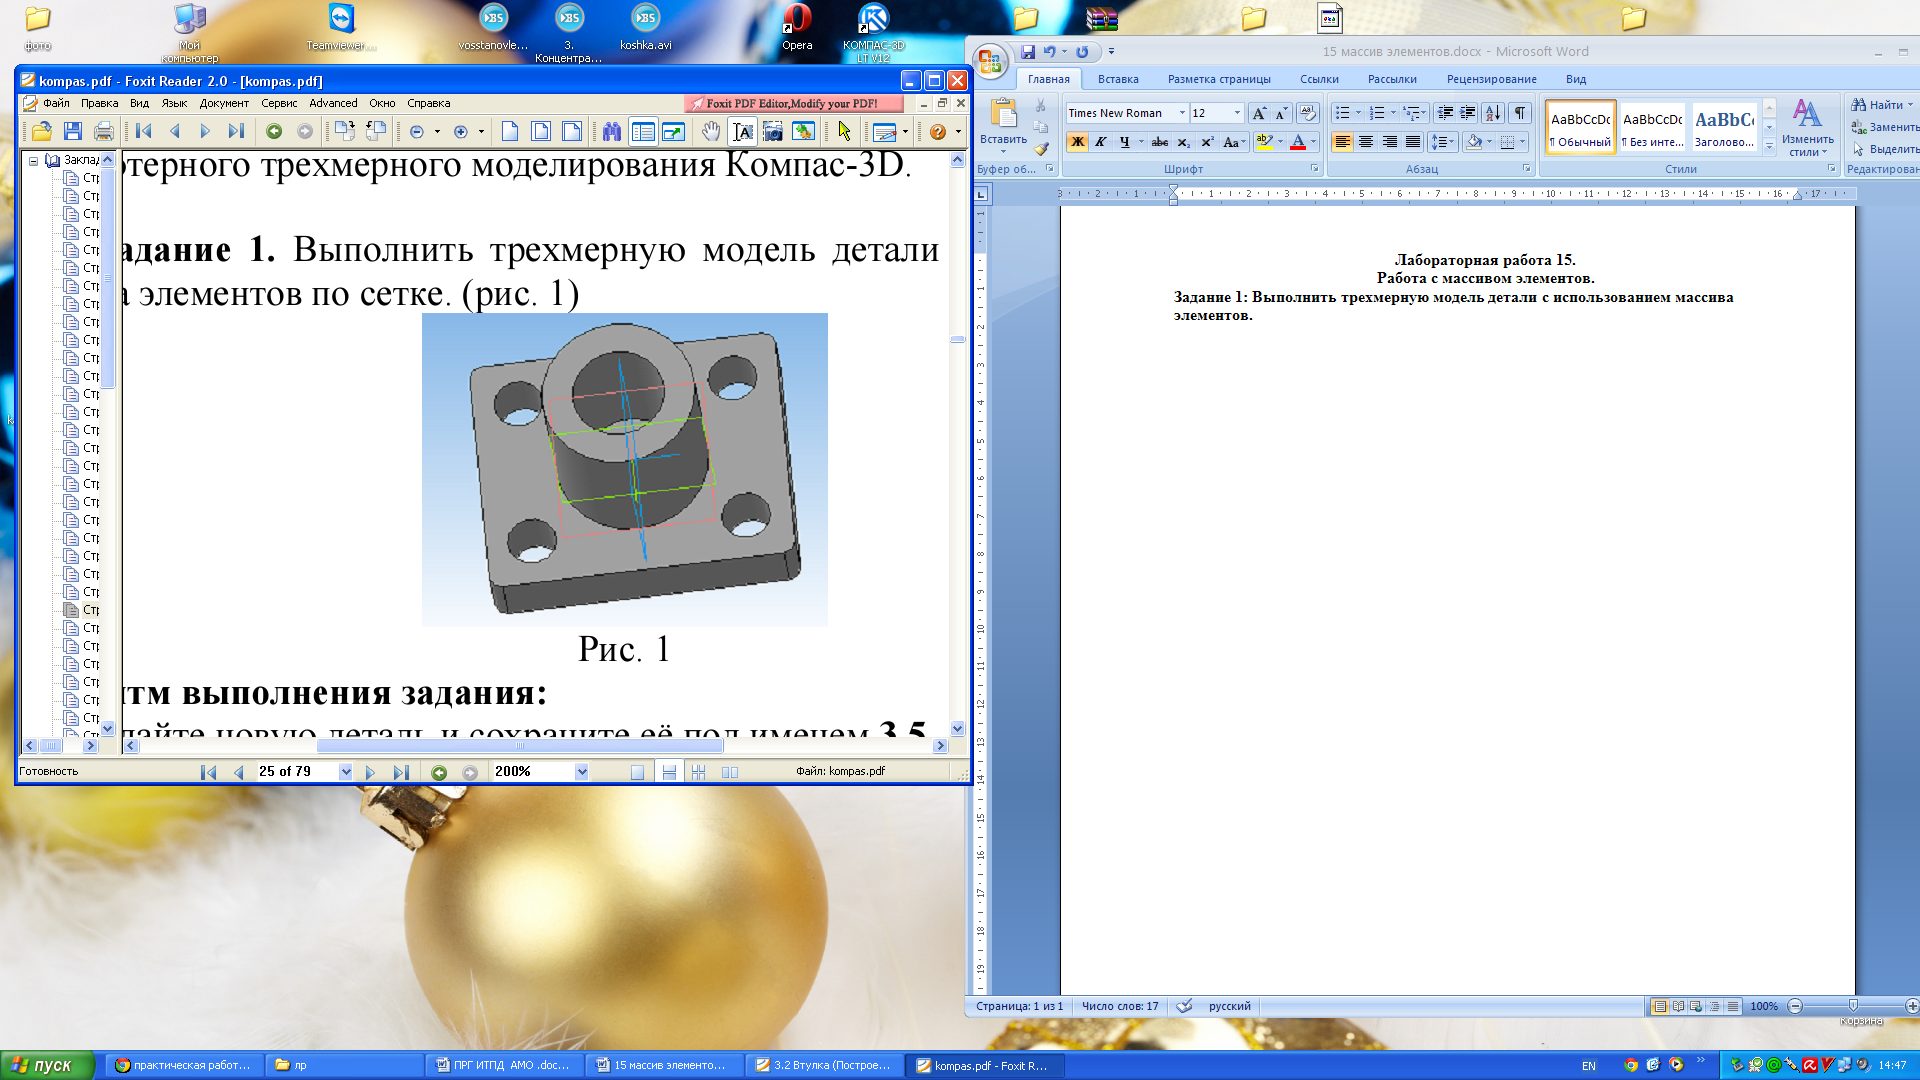
Task: Click the Foxit PDF Editor advertisement banner
Action: [793, 103]
